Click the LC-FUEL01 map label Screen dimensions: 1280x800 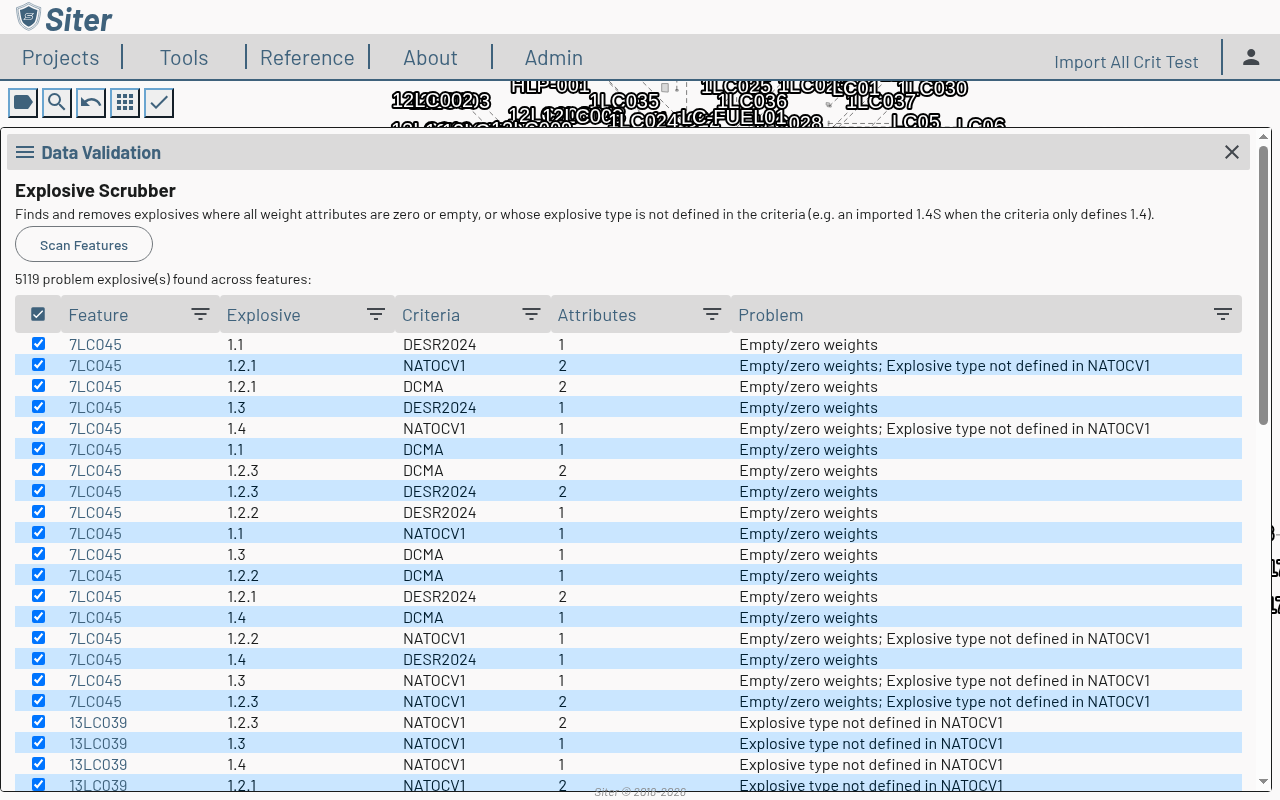click(734, 117)
